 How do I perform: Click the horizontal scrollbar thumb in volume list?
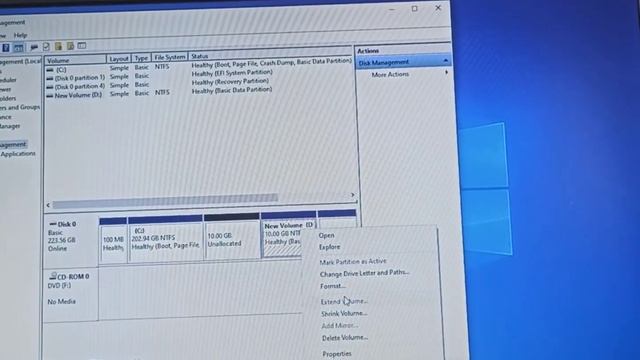(x=165, y=200)
